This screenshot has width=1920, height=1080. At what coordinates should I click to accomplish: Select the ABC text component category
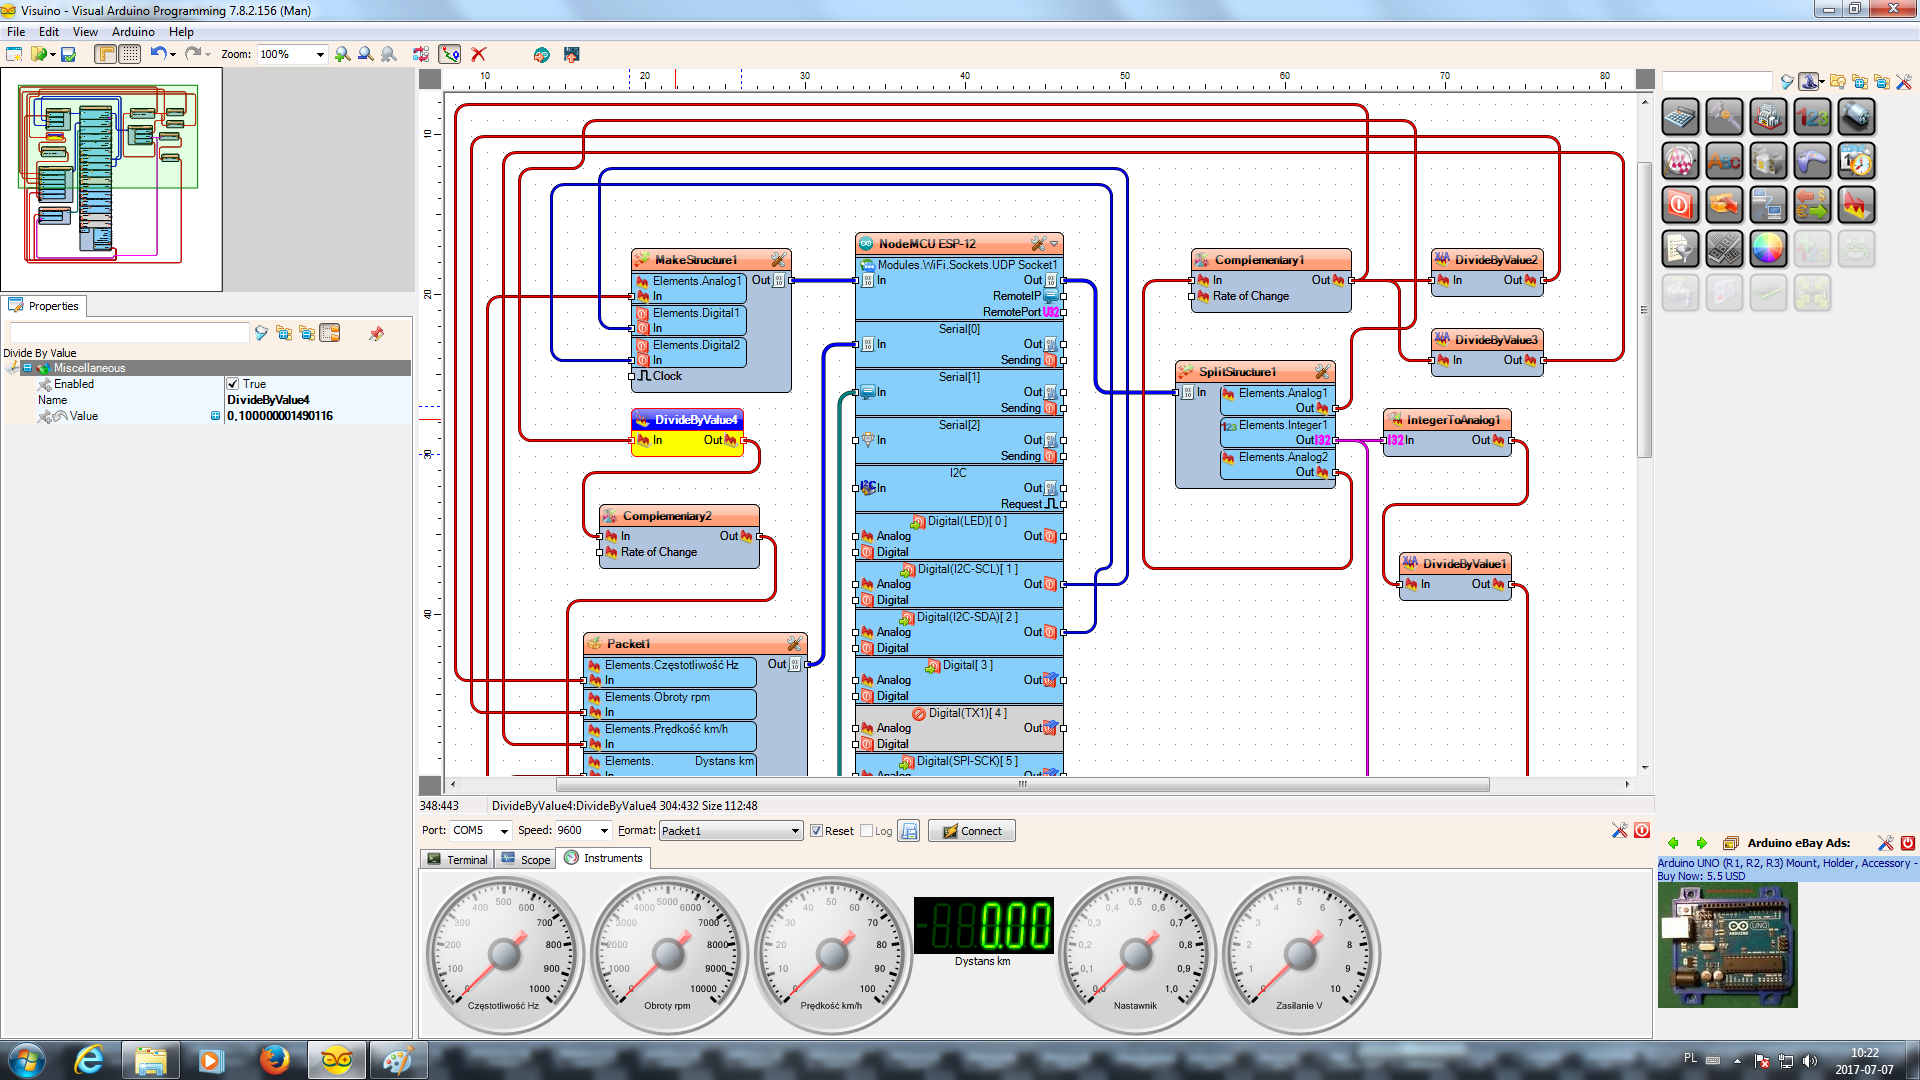[x=1724, y=161]
